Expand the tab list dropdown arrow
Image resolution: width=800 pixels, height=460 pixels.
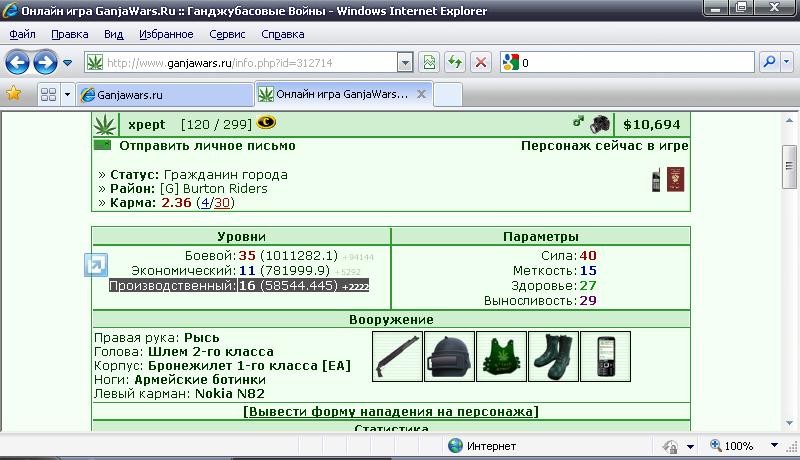point(67,94)
